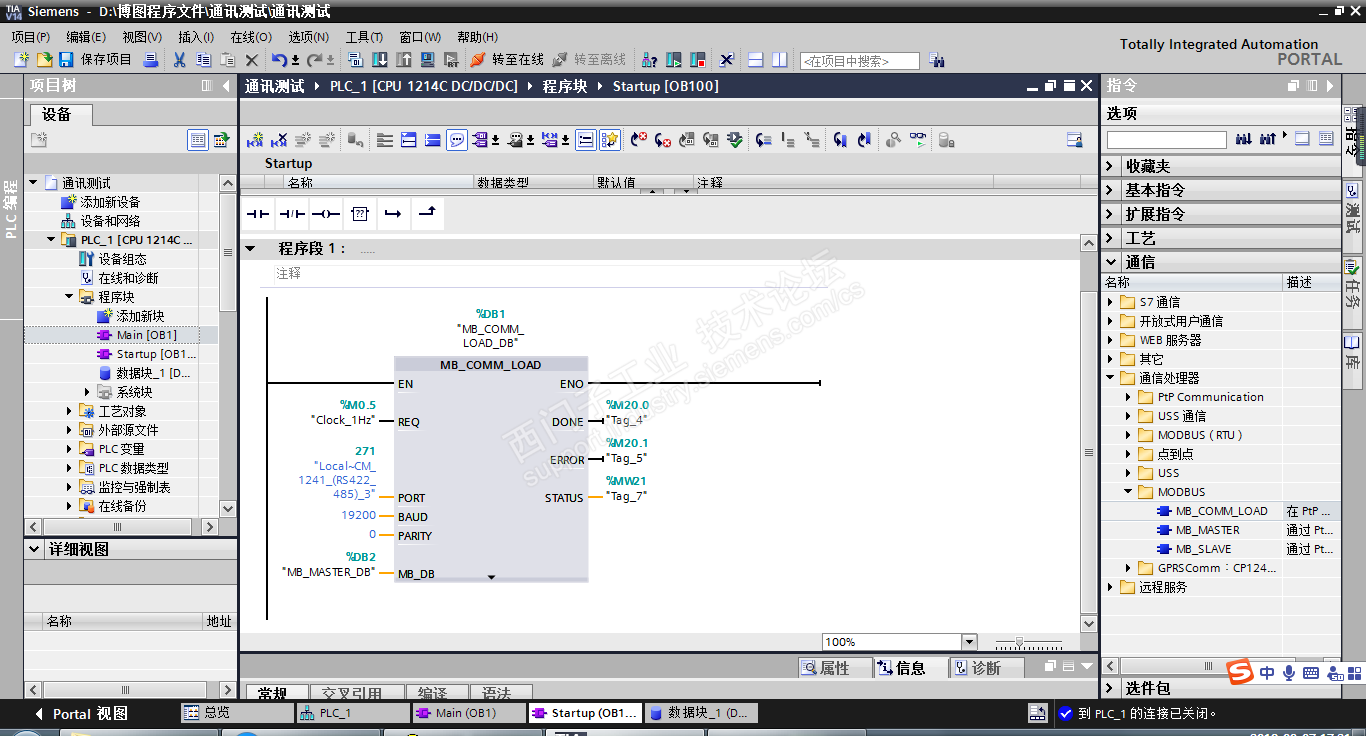Undo the last action
This screenshot has width=1366, height=736.
(279, 60)
